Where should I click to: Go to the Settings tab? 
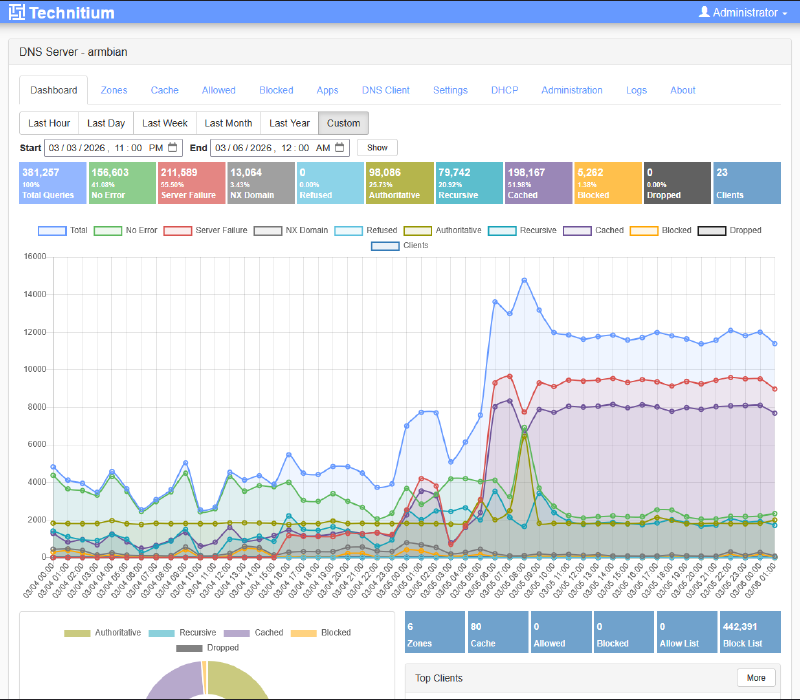(450, 90)
